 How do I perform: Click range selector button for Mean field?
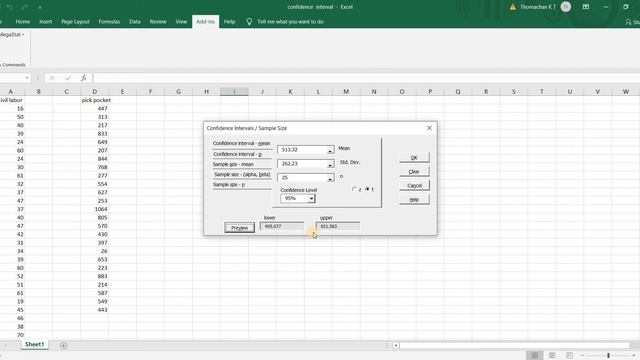330,150
